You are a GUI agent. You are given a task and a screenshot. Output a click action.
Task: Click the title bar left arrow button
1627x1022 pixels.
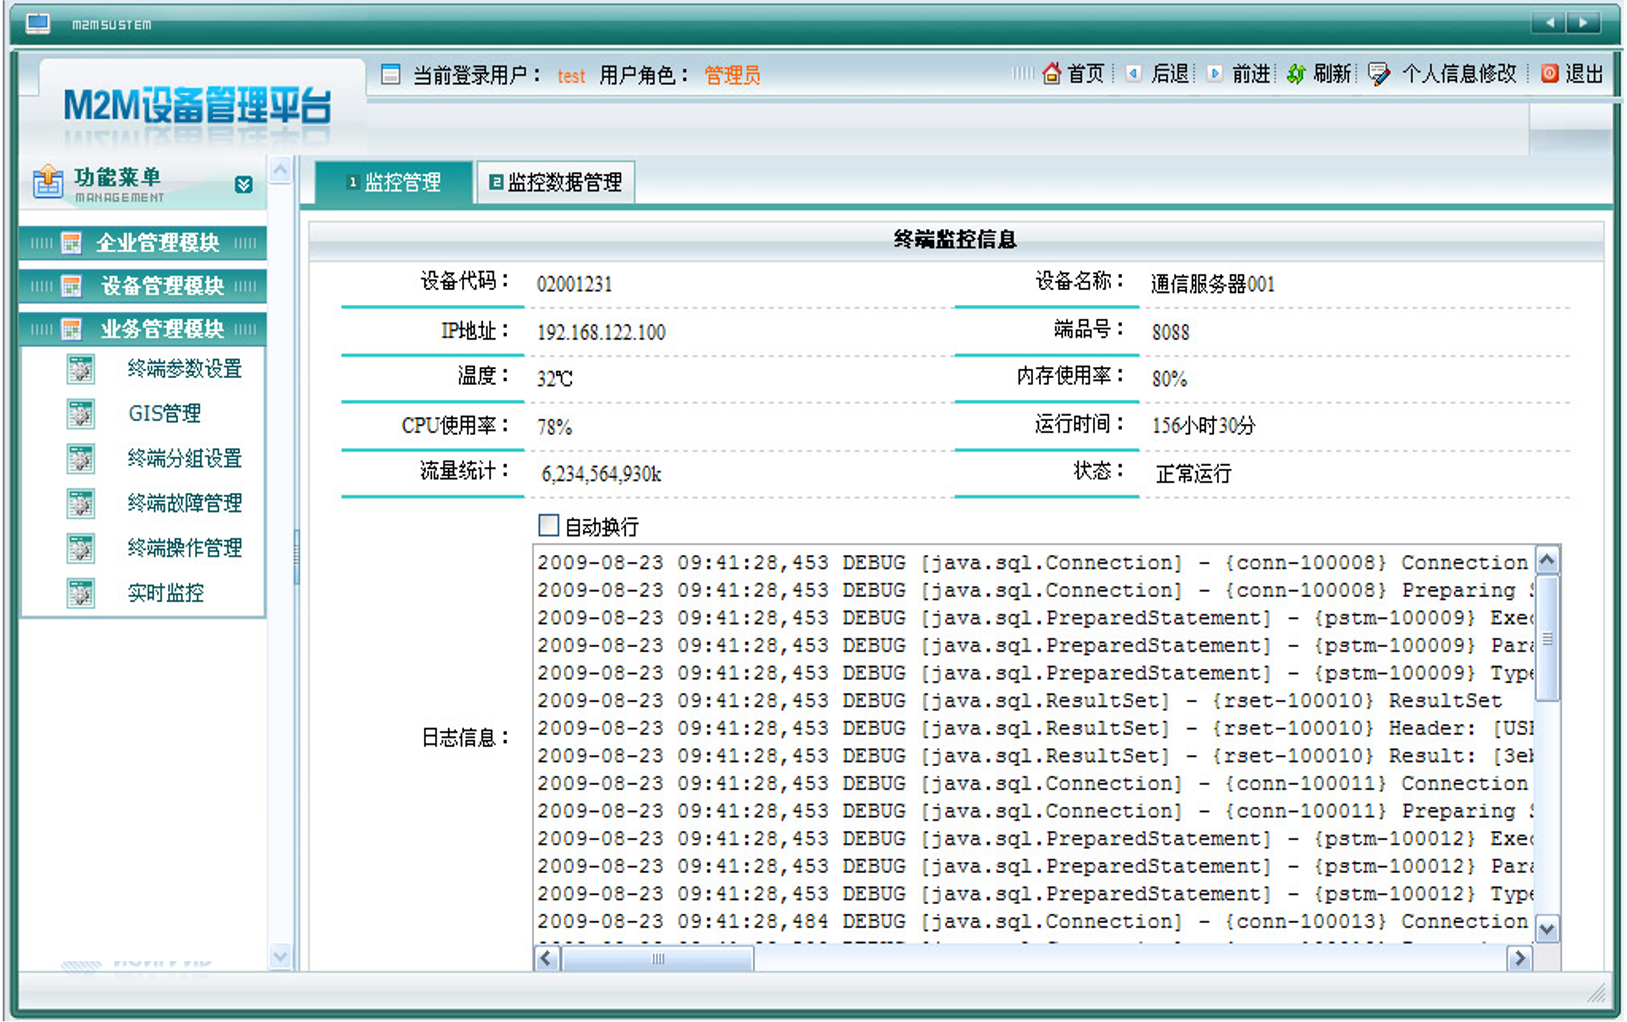pyautogui.click(x=1549, y=22)
